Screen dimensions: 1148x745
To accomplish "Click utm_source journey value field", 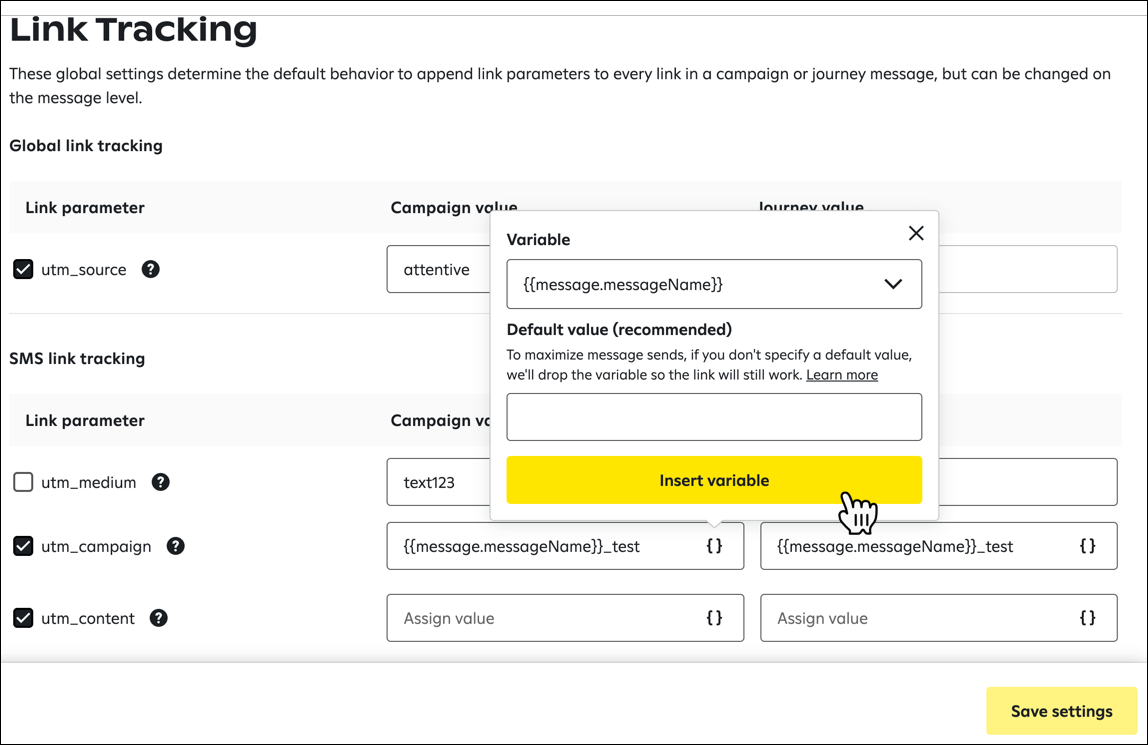I will point(1028,269).
